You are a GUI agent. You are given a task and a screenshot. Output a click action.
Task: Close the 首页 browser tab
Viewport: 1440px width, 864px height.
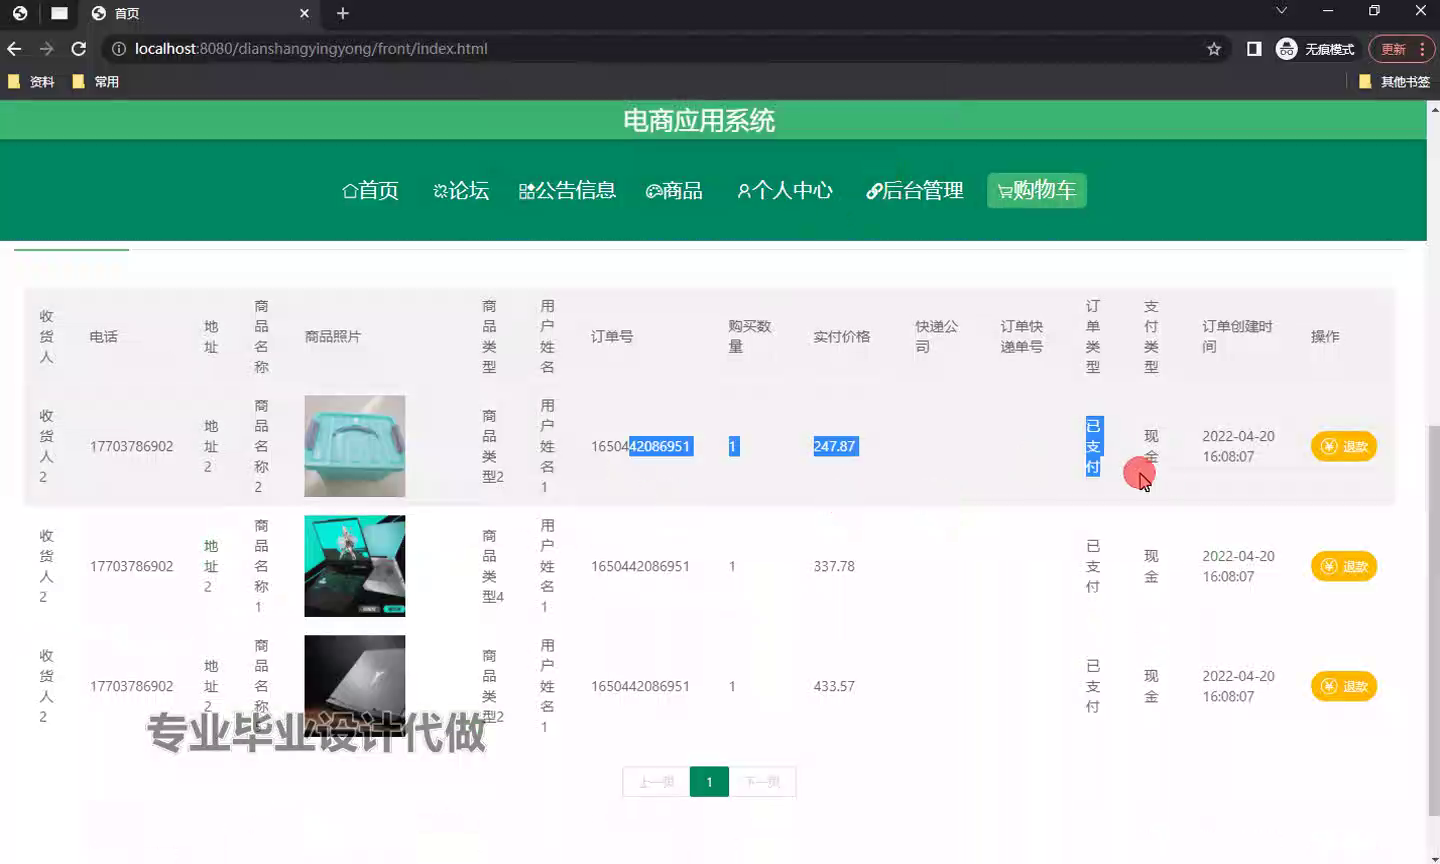pos(304,13)
